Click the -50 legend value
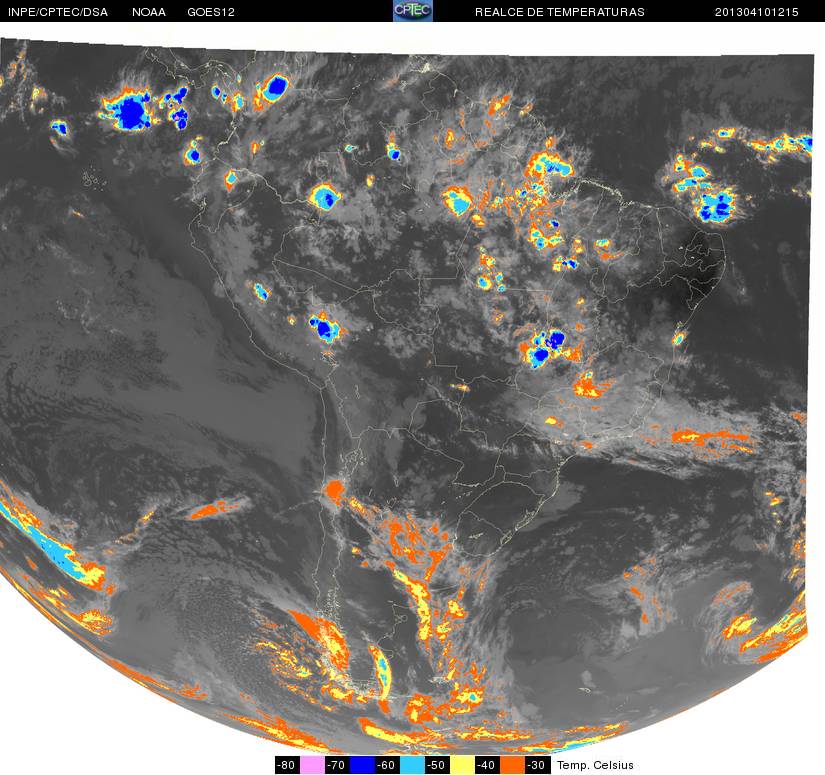 (x=438, y=765)
